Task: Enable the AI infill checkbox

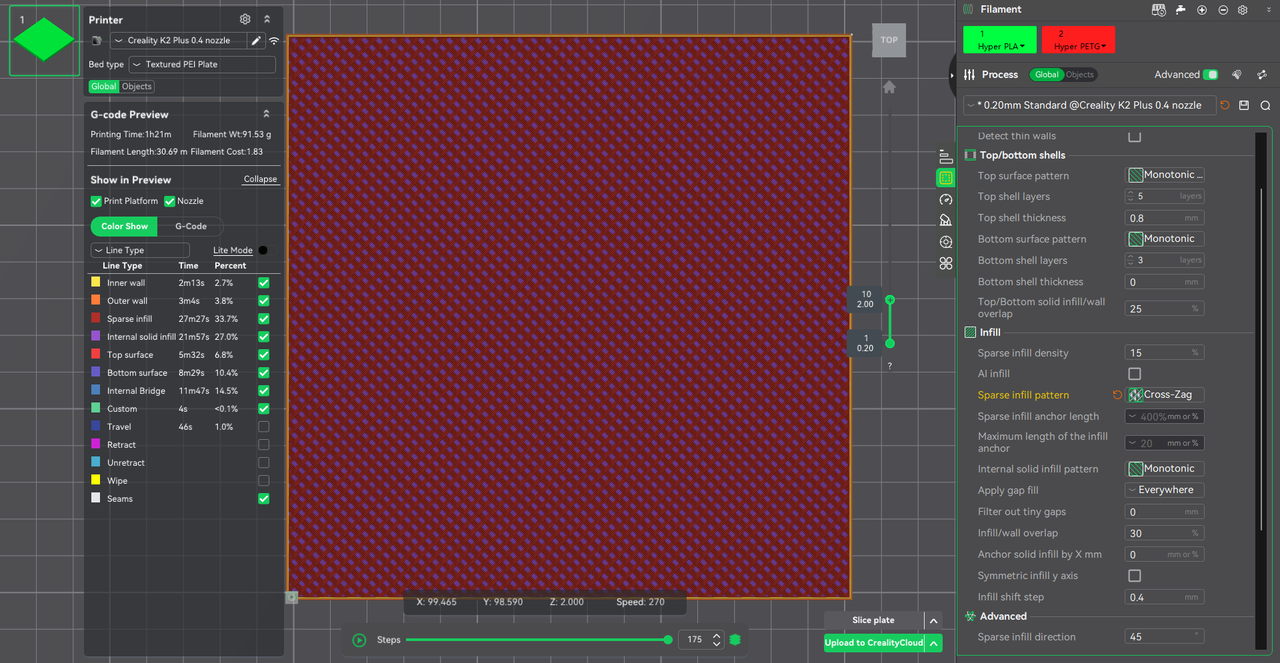Action: tap(1134, 374)
